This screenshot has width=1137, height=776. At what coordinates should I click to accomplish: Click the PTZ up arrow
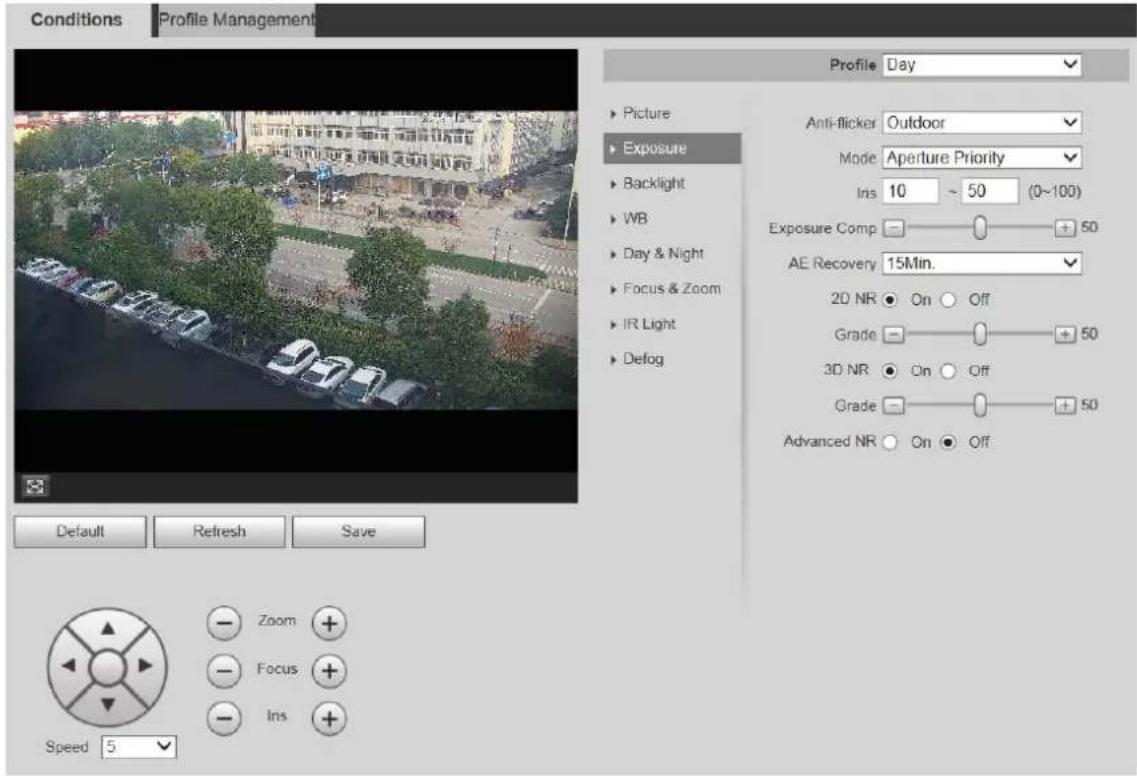107,628
